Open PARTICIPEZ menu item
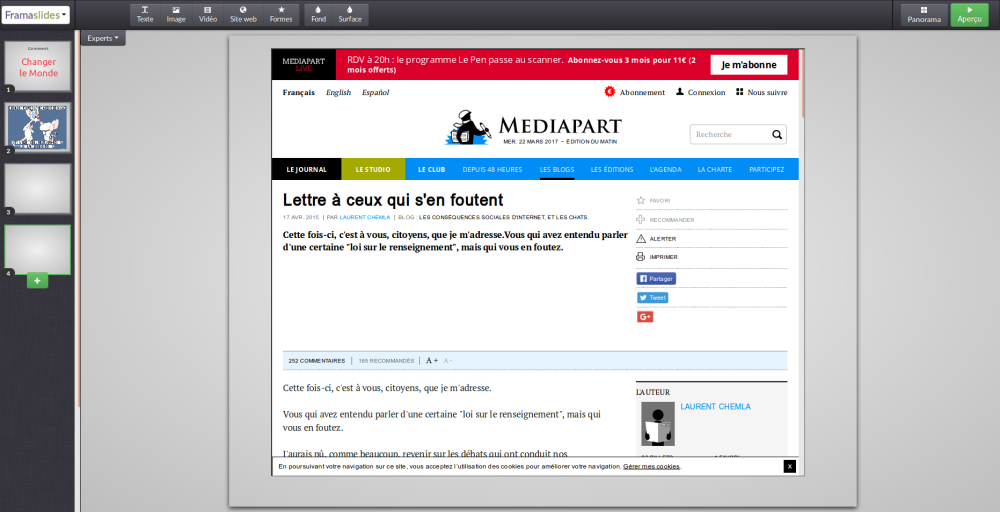The height and width of the screenshot is (512, 1000). point(767,169)
